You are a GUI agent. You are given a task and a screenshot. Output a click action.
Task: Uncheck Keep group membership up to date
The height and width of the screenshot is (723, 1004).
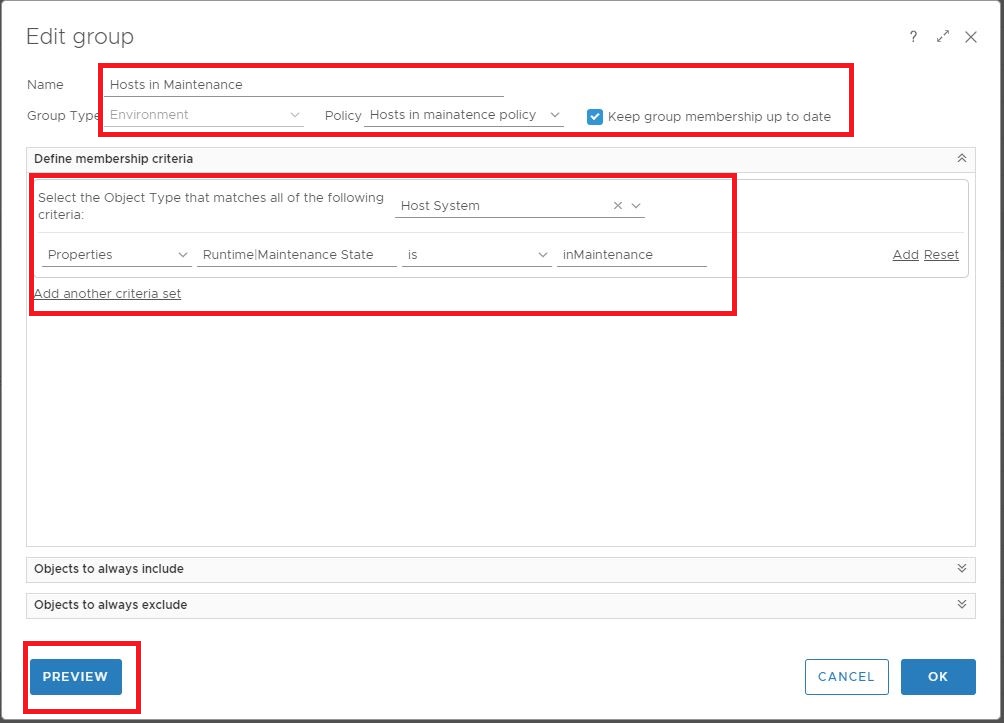(x=595, y=116)
